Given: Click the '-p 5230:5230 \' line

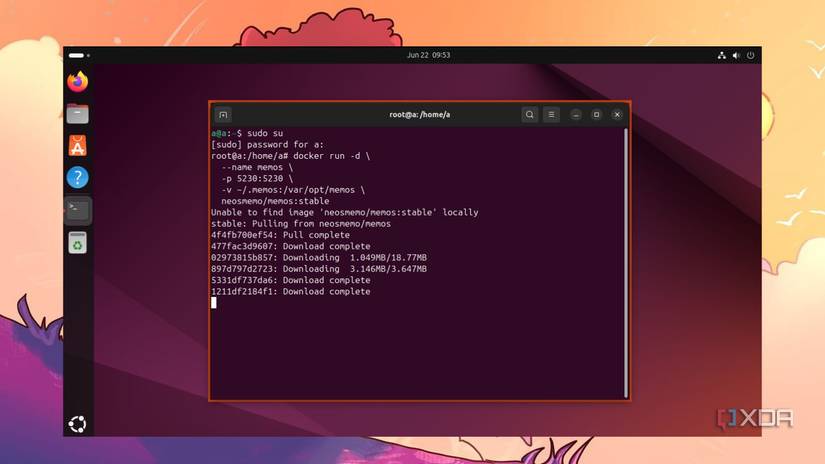Looking at the screenshot, I should 257,178.
